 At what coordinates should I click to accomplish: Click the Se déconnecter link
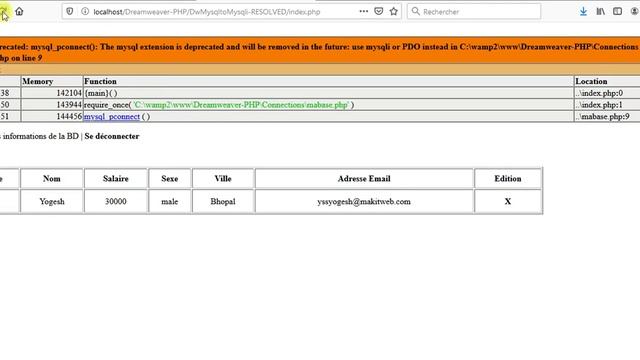112,136
